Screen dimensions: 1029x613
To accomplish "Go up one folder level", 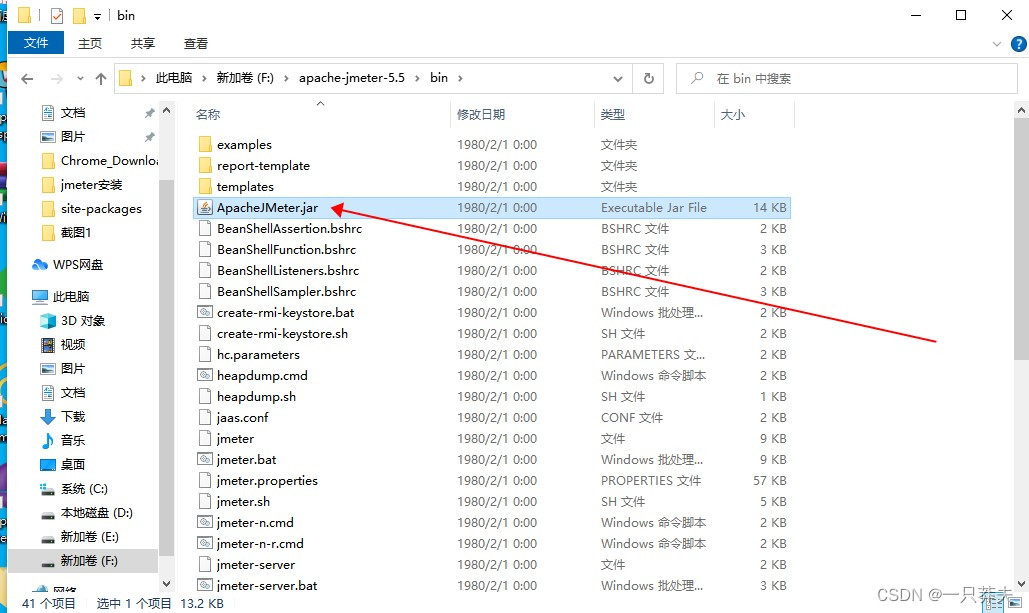I will (x=100, y=79).
